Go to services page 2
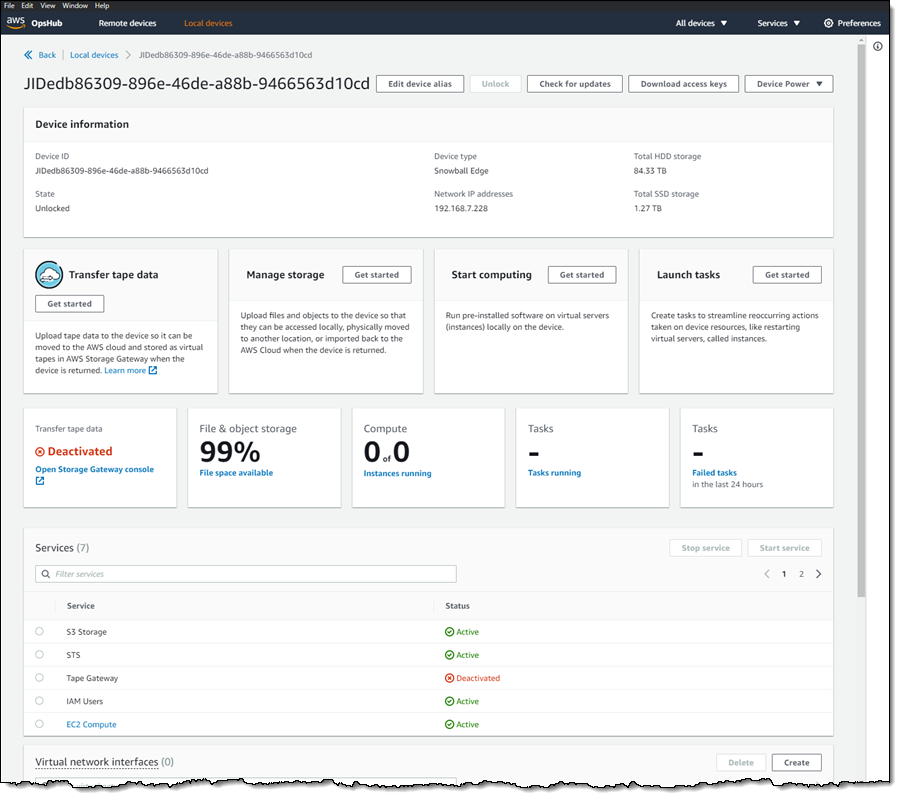Image resolution: width=900 pixels, height=798 pixels. click(801, 574)
